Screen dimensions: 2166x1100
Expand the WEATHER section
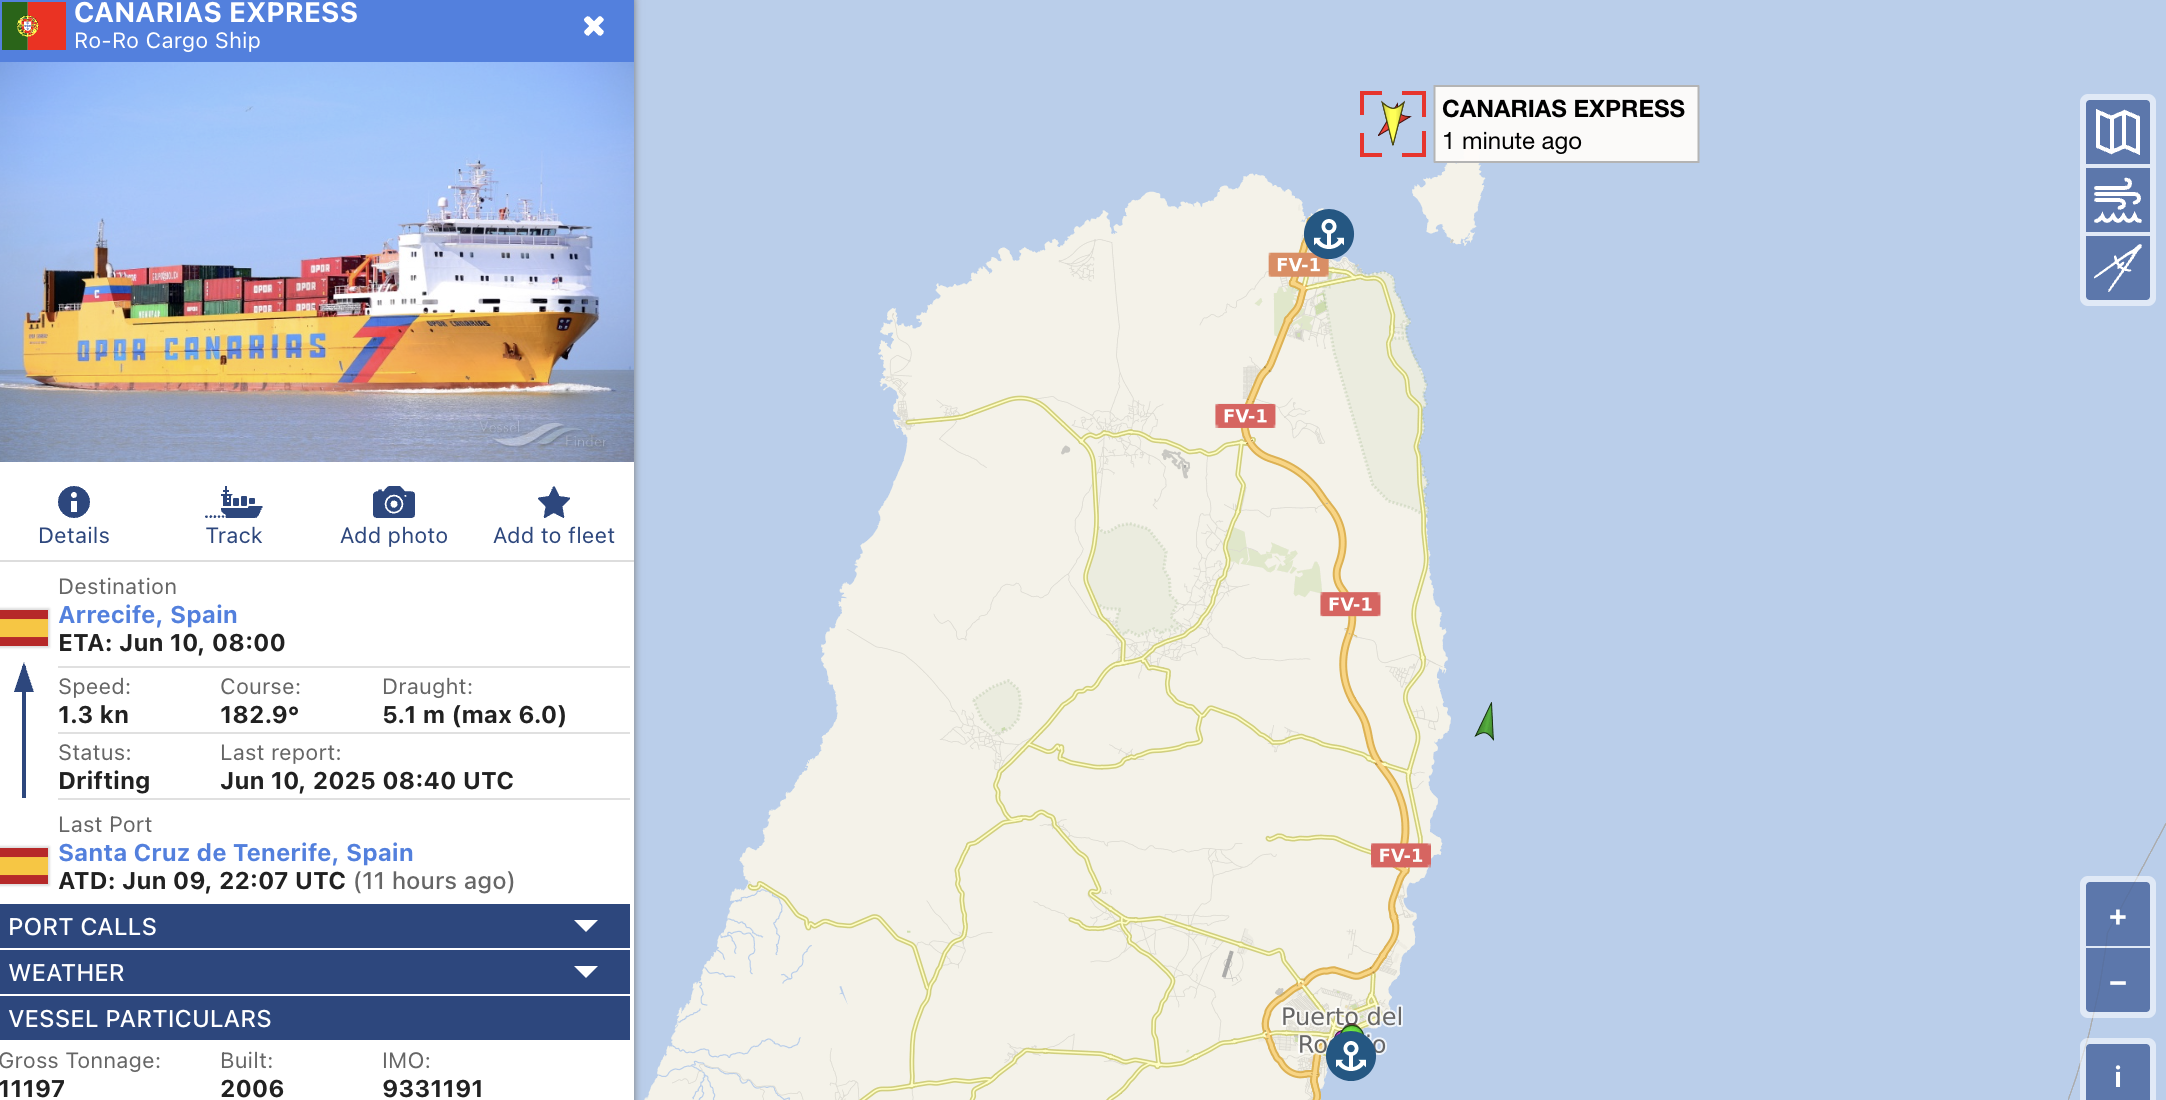tap(315, 972)
